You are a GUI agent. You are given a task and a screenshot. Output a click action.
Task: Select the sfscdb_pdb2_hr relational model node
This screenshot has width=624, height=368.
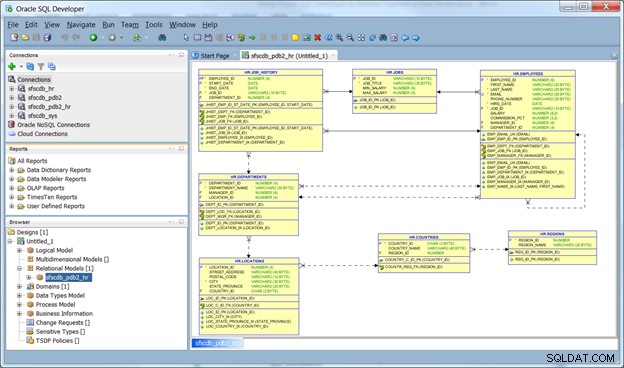[x=68, y=277]
